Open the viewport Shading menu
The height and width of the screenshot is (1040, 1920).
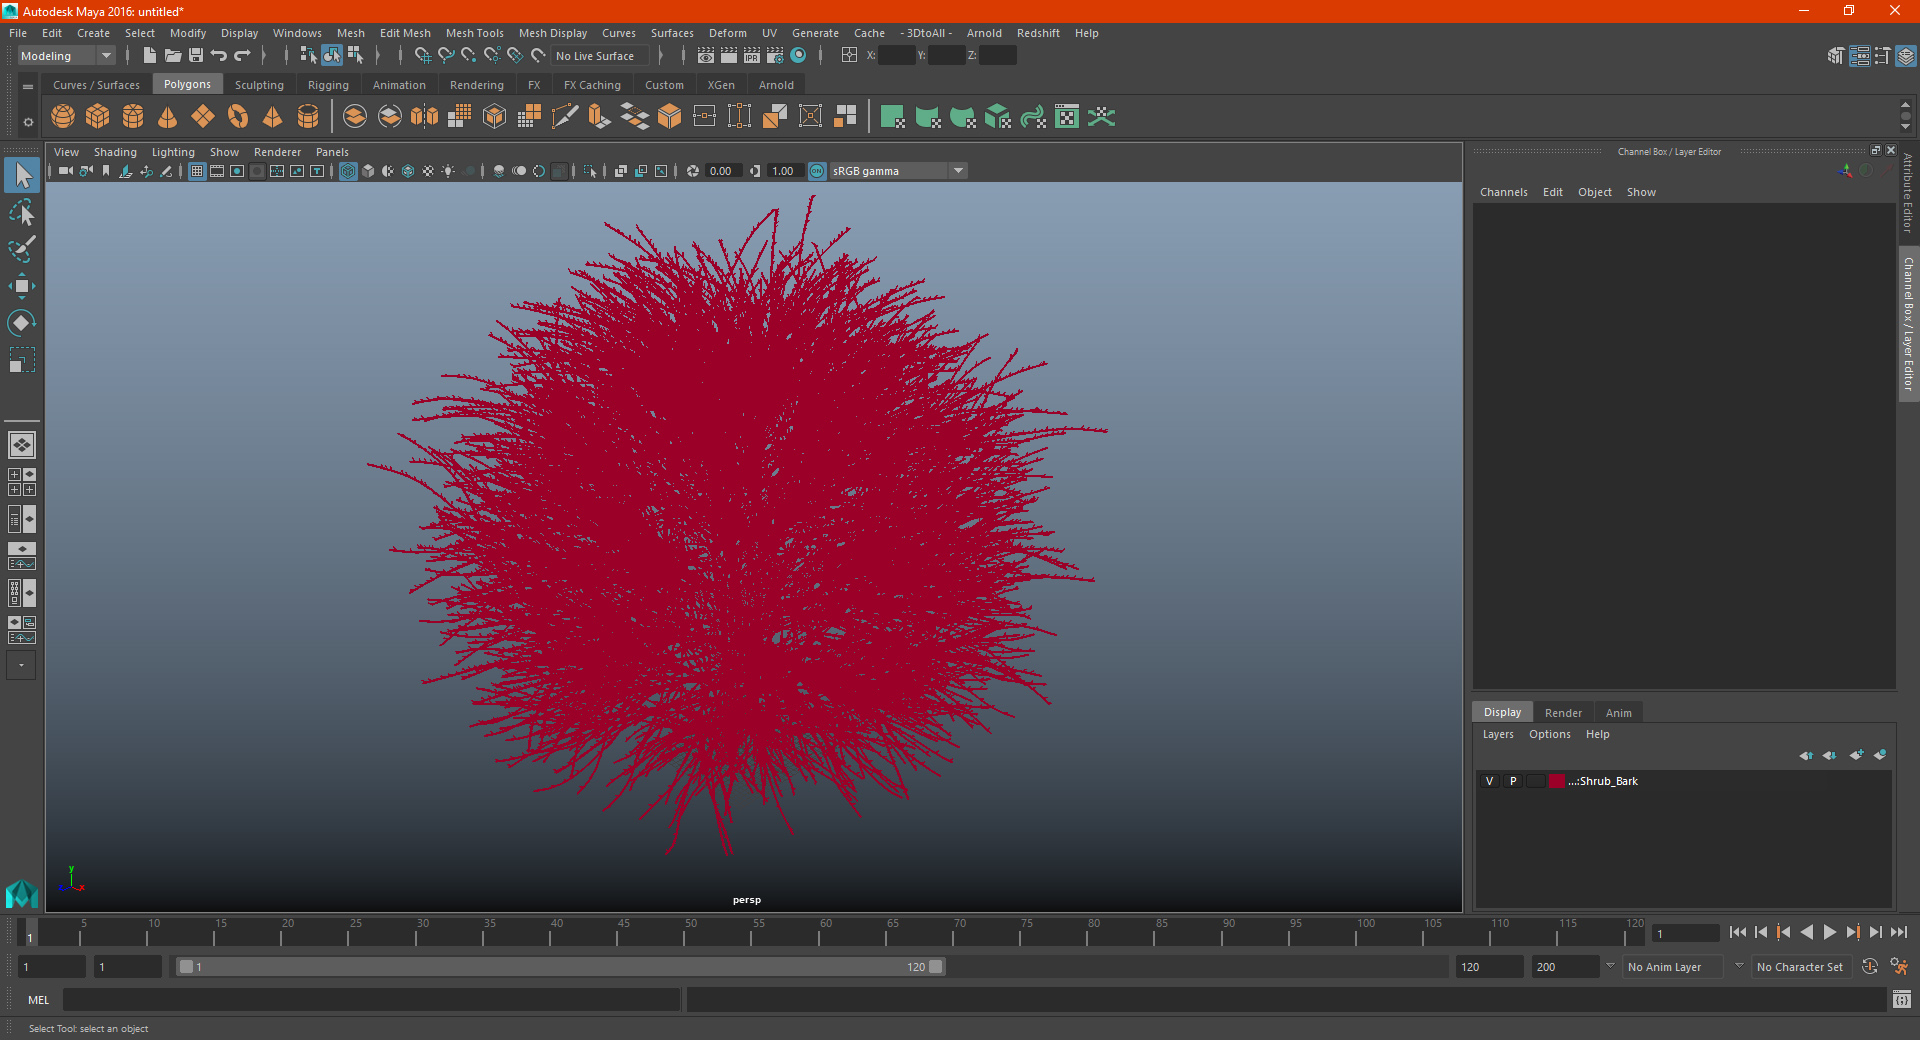click(x=115, y=152)
